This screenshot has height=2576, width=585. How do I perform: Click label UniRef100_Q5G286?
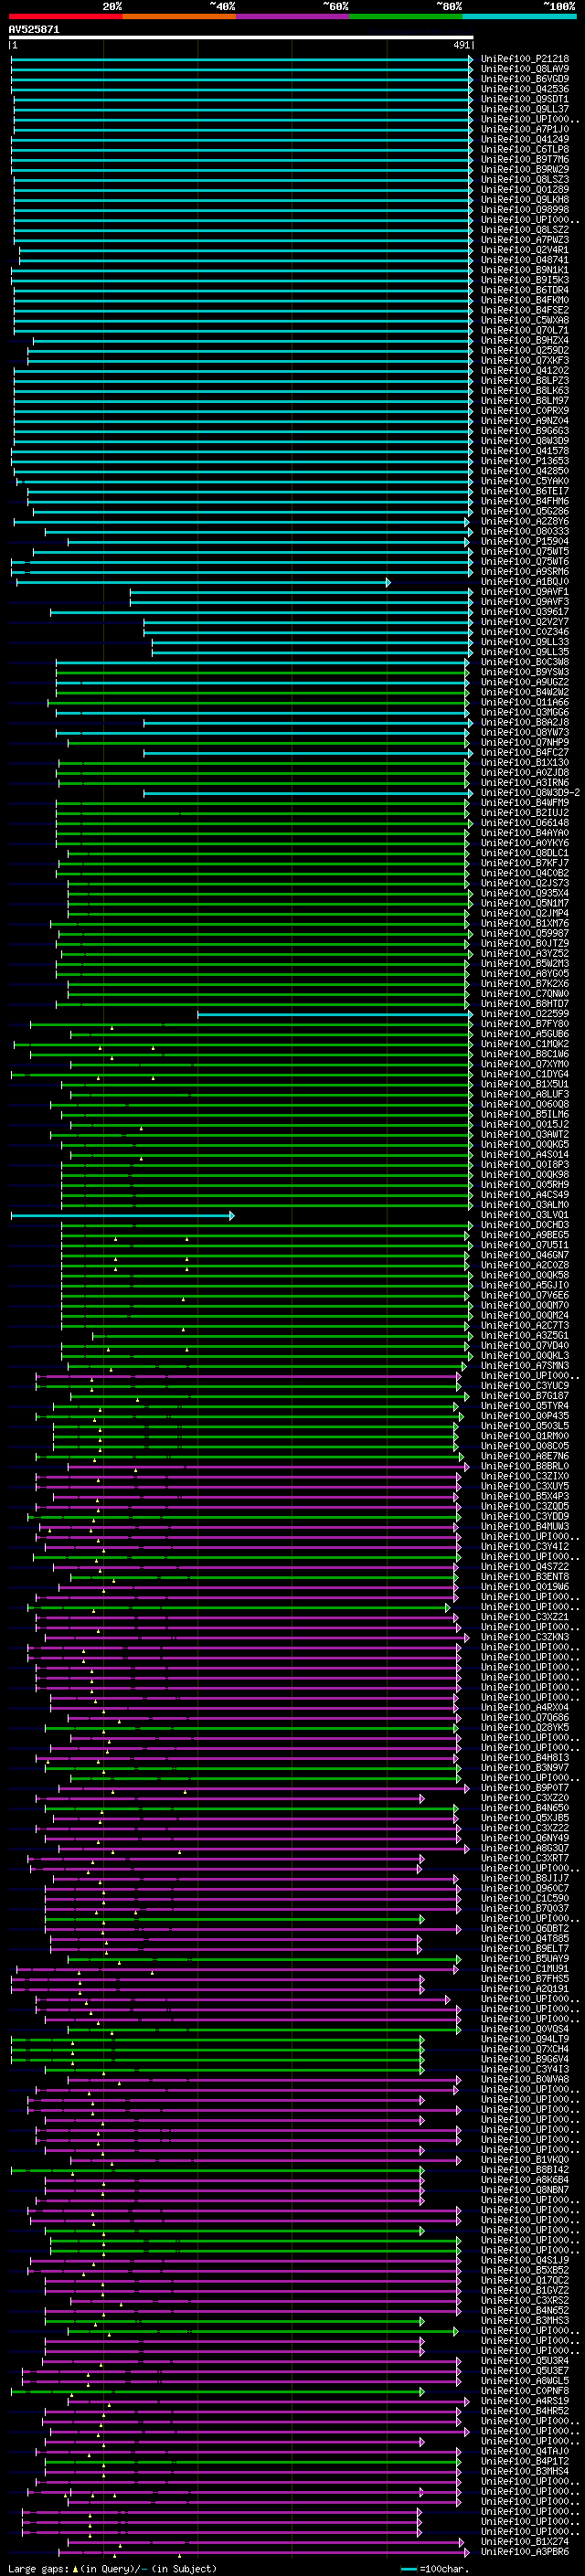click(525, 512)
